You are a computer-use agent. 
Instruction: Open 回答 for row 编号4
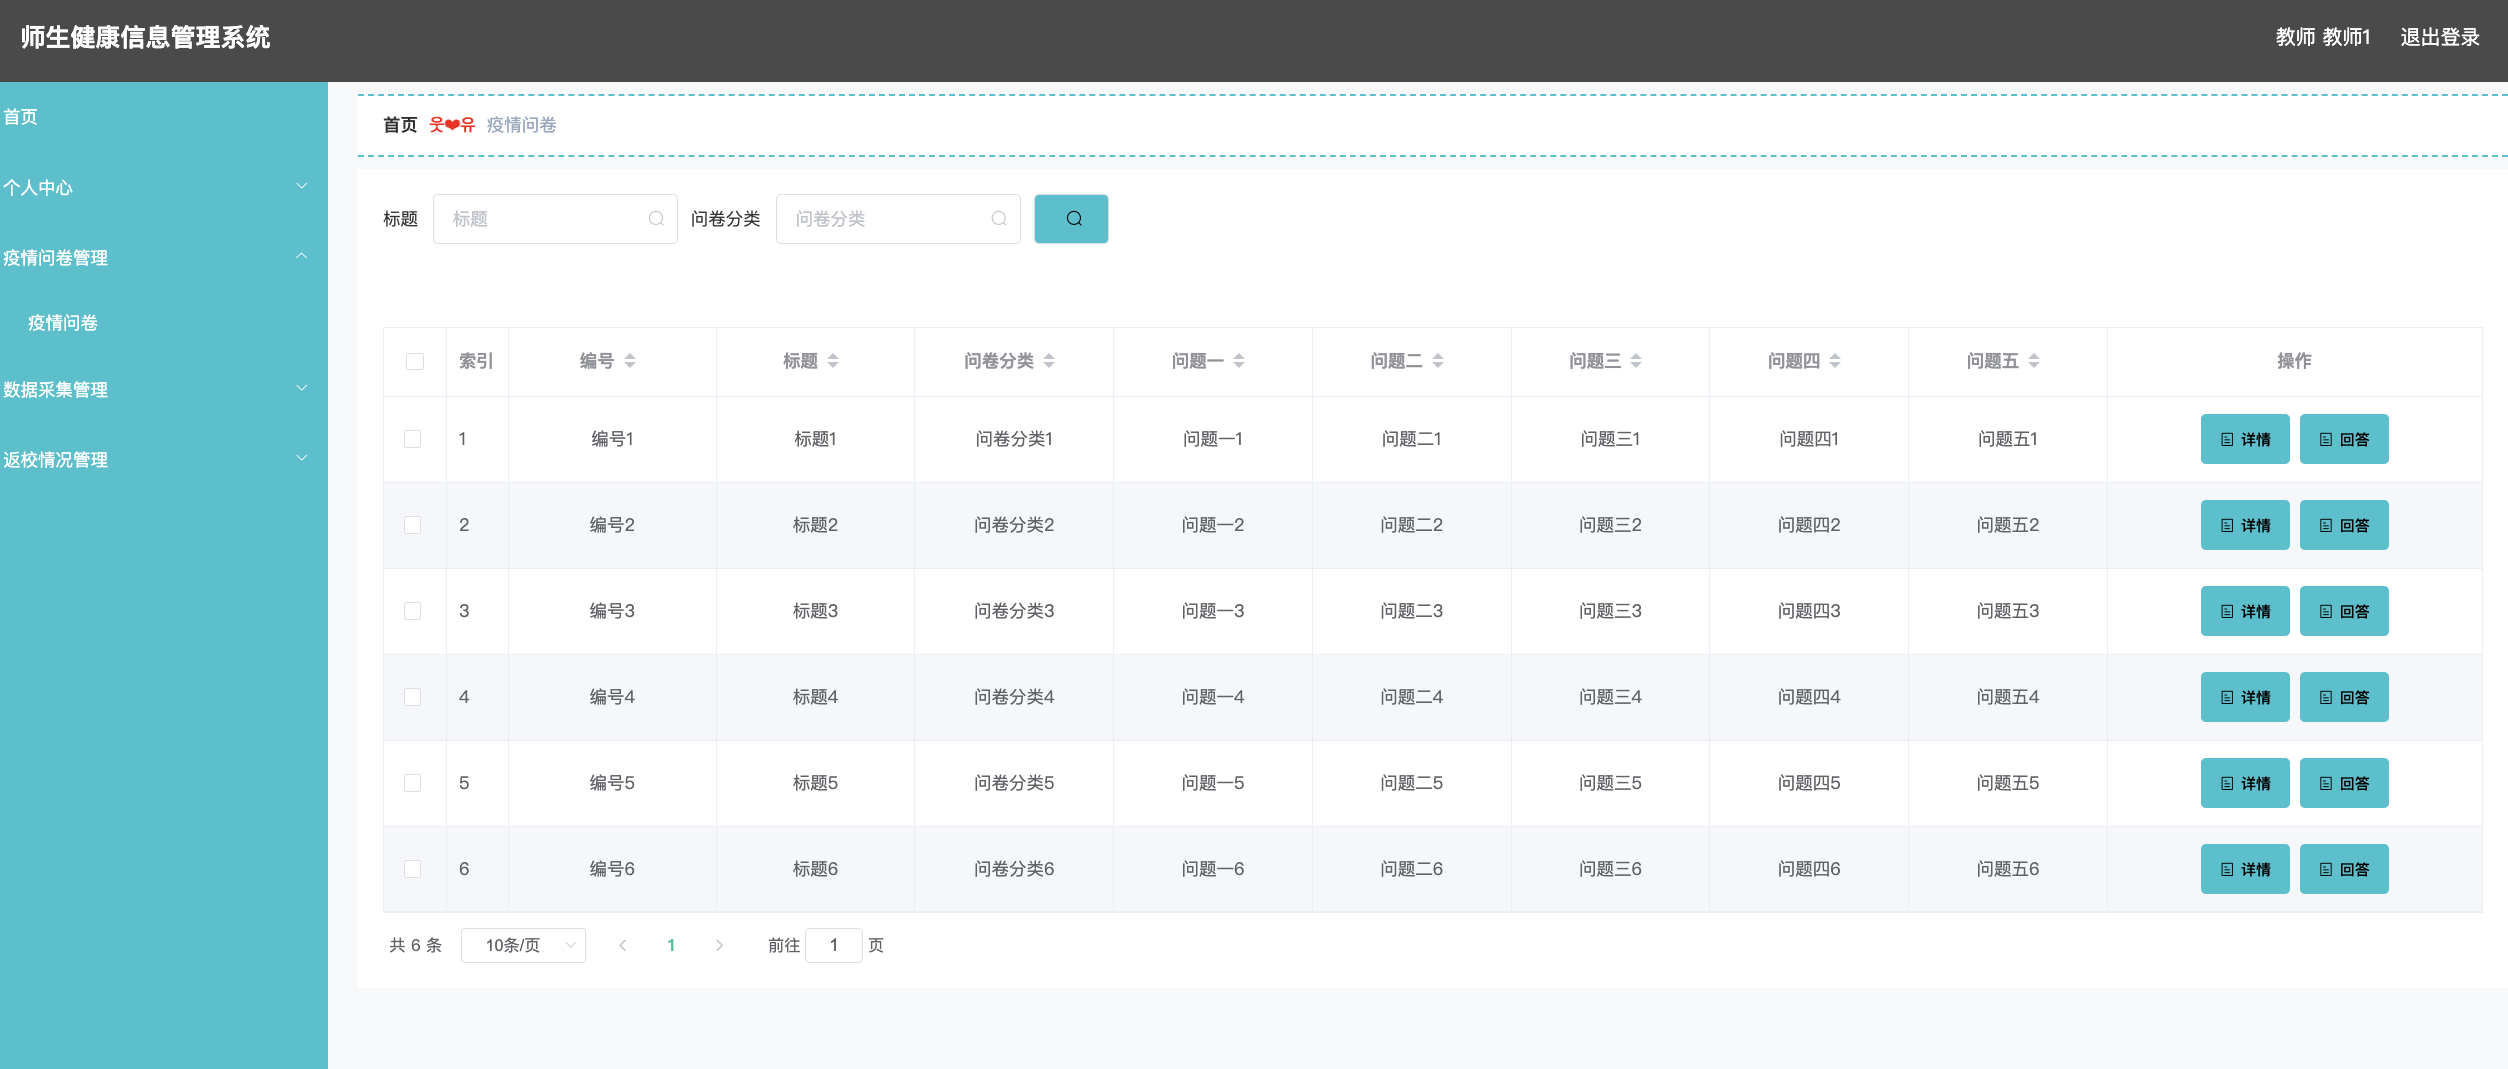point(2344,697)
